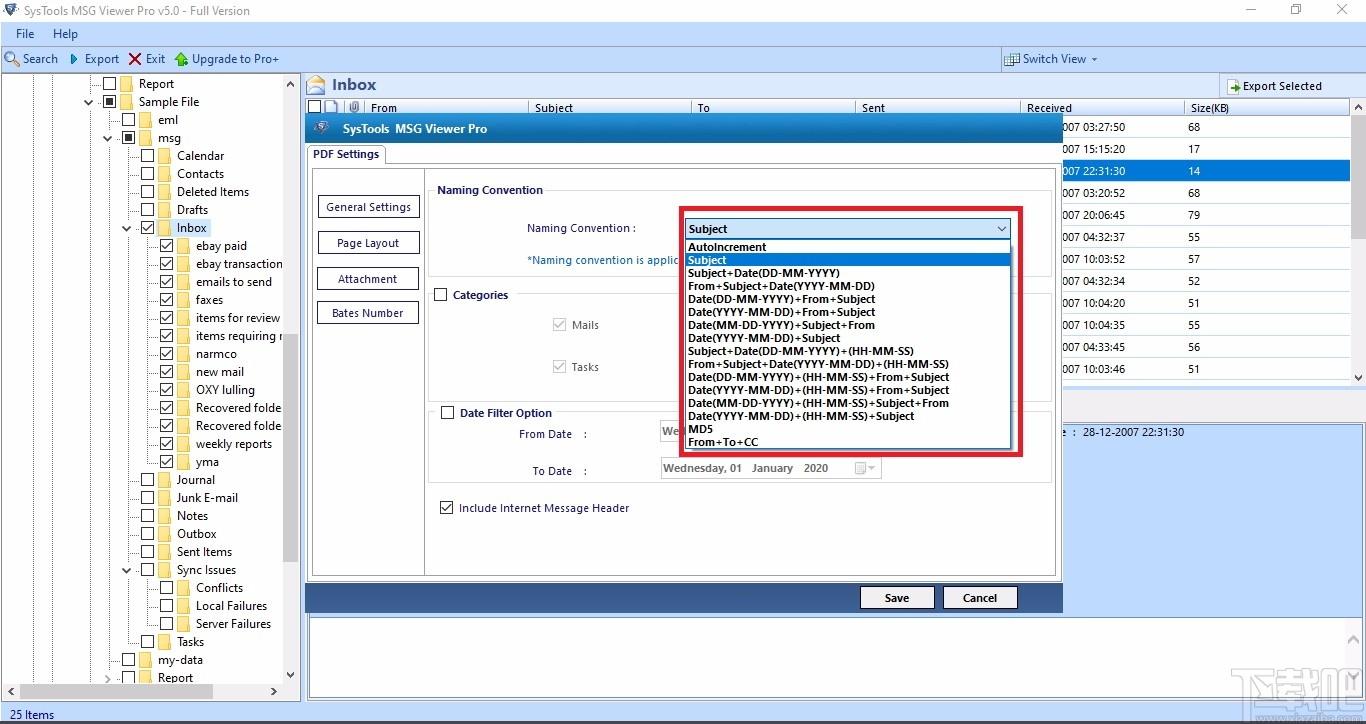Image resolution: width=1366 pixels, height=724 pixels.
Task: Open the Help menu
Action: point(65,34)
